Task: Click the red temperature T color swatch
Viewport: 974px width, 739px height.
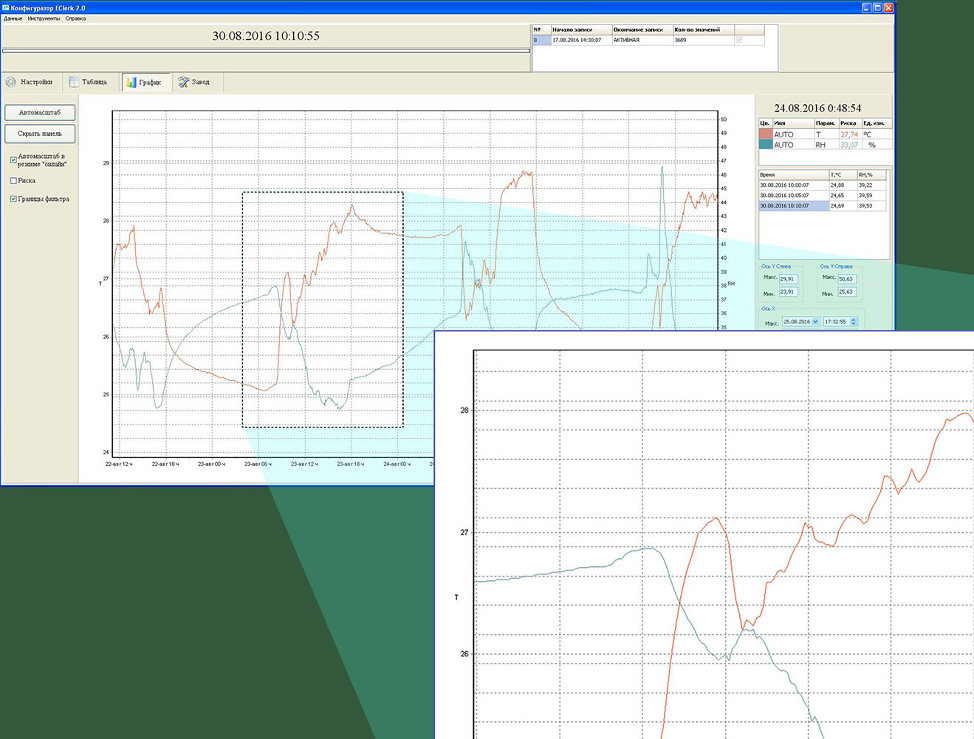Action: (765, 134)
